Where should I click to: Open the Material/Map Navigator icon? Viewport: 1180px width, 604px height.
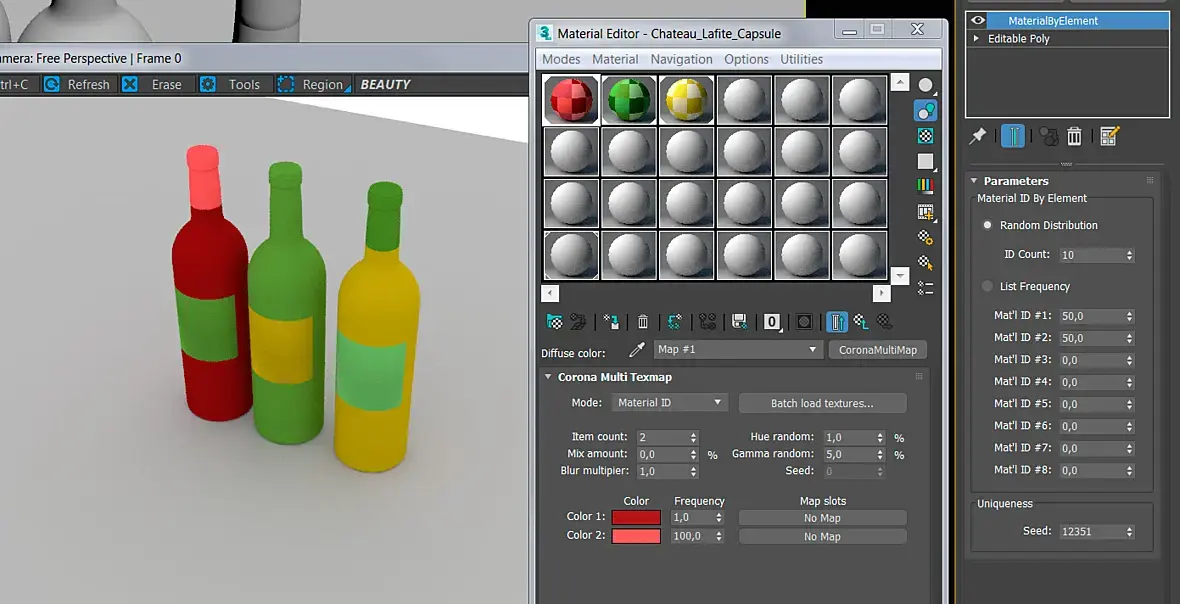(x=926, y=288)
